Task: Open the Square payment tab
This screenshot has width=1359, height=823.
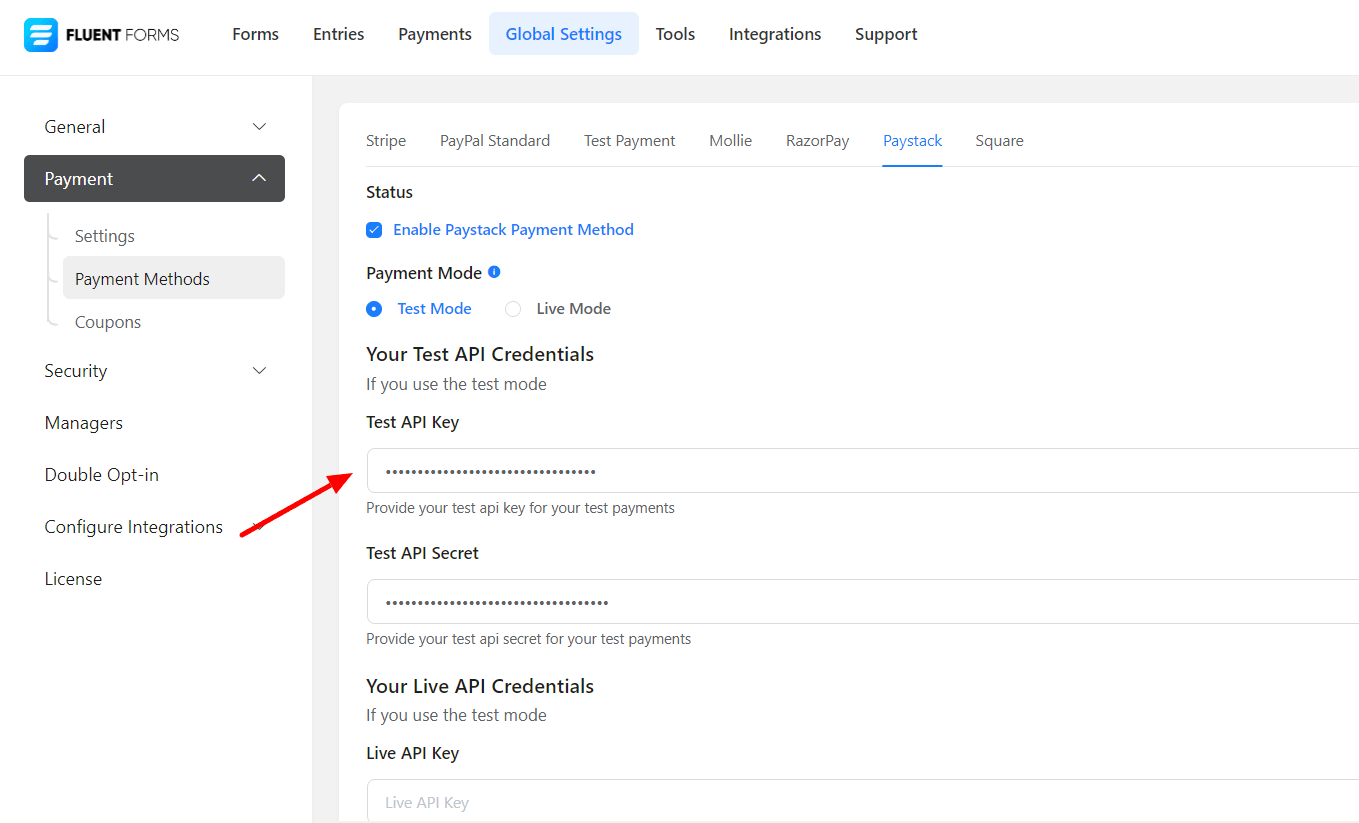Action: [x=999, y=141]
